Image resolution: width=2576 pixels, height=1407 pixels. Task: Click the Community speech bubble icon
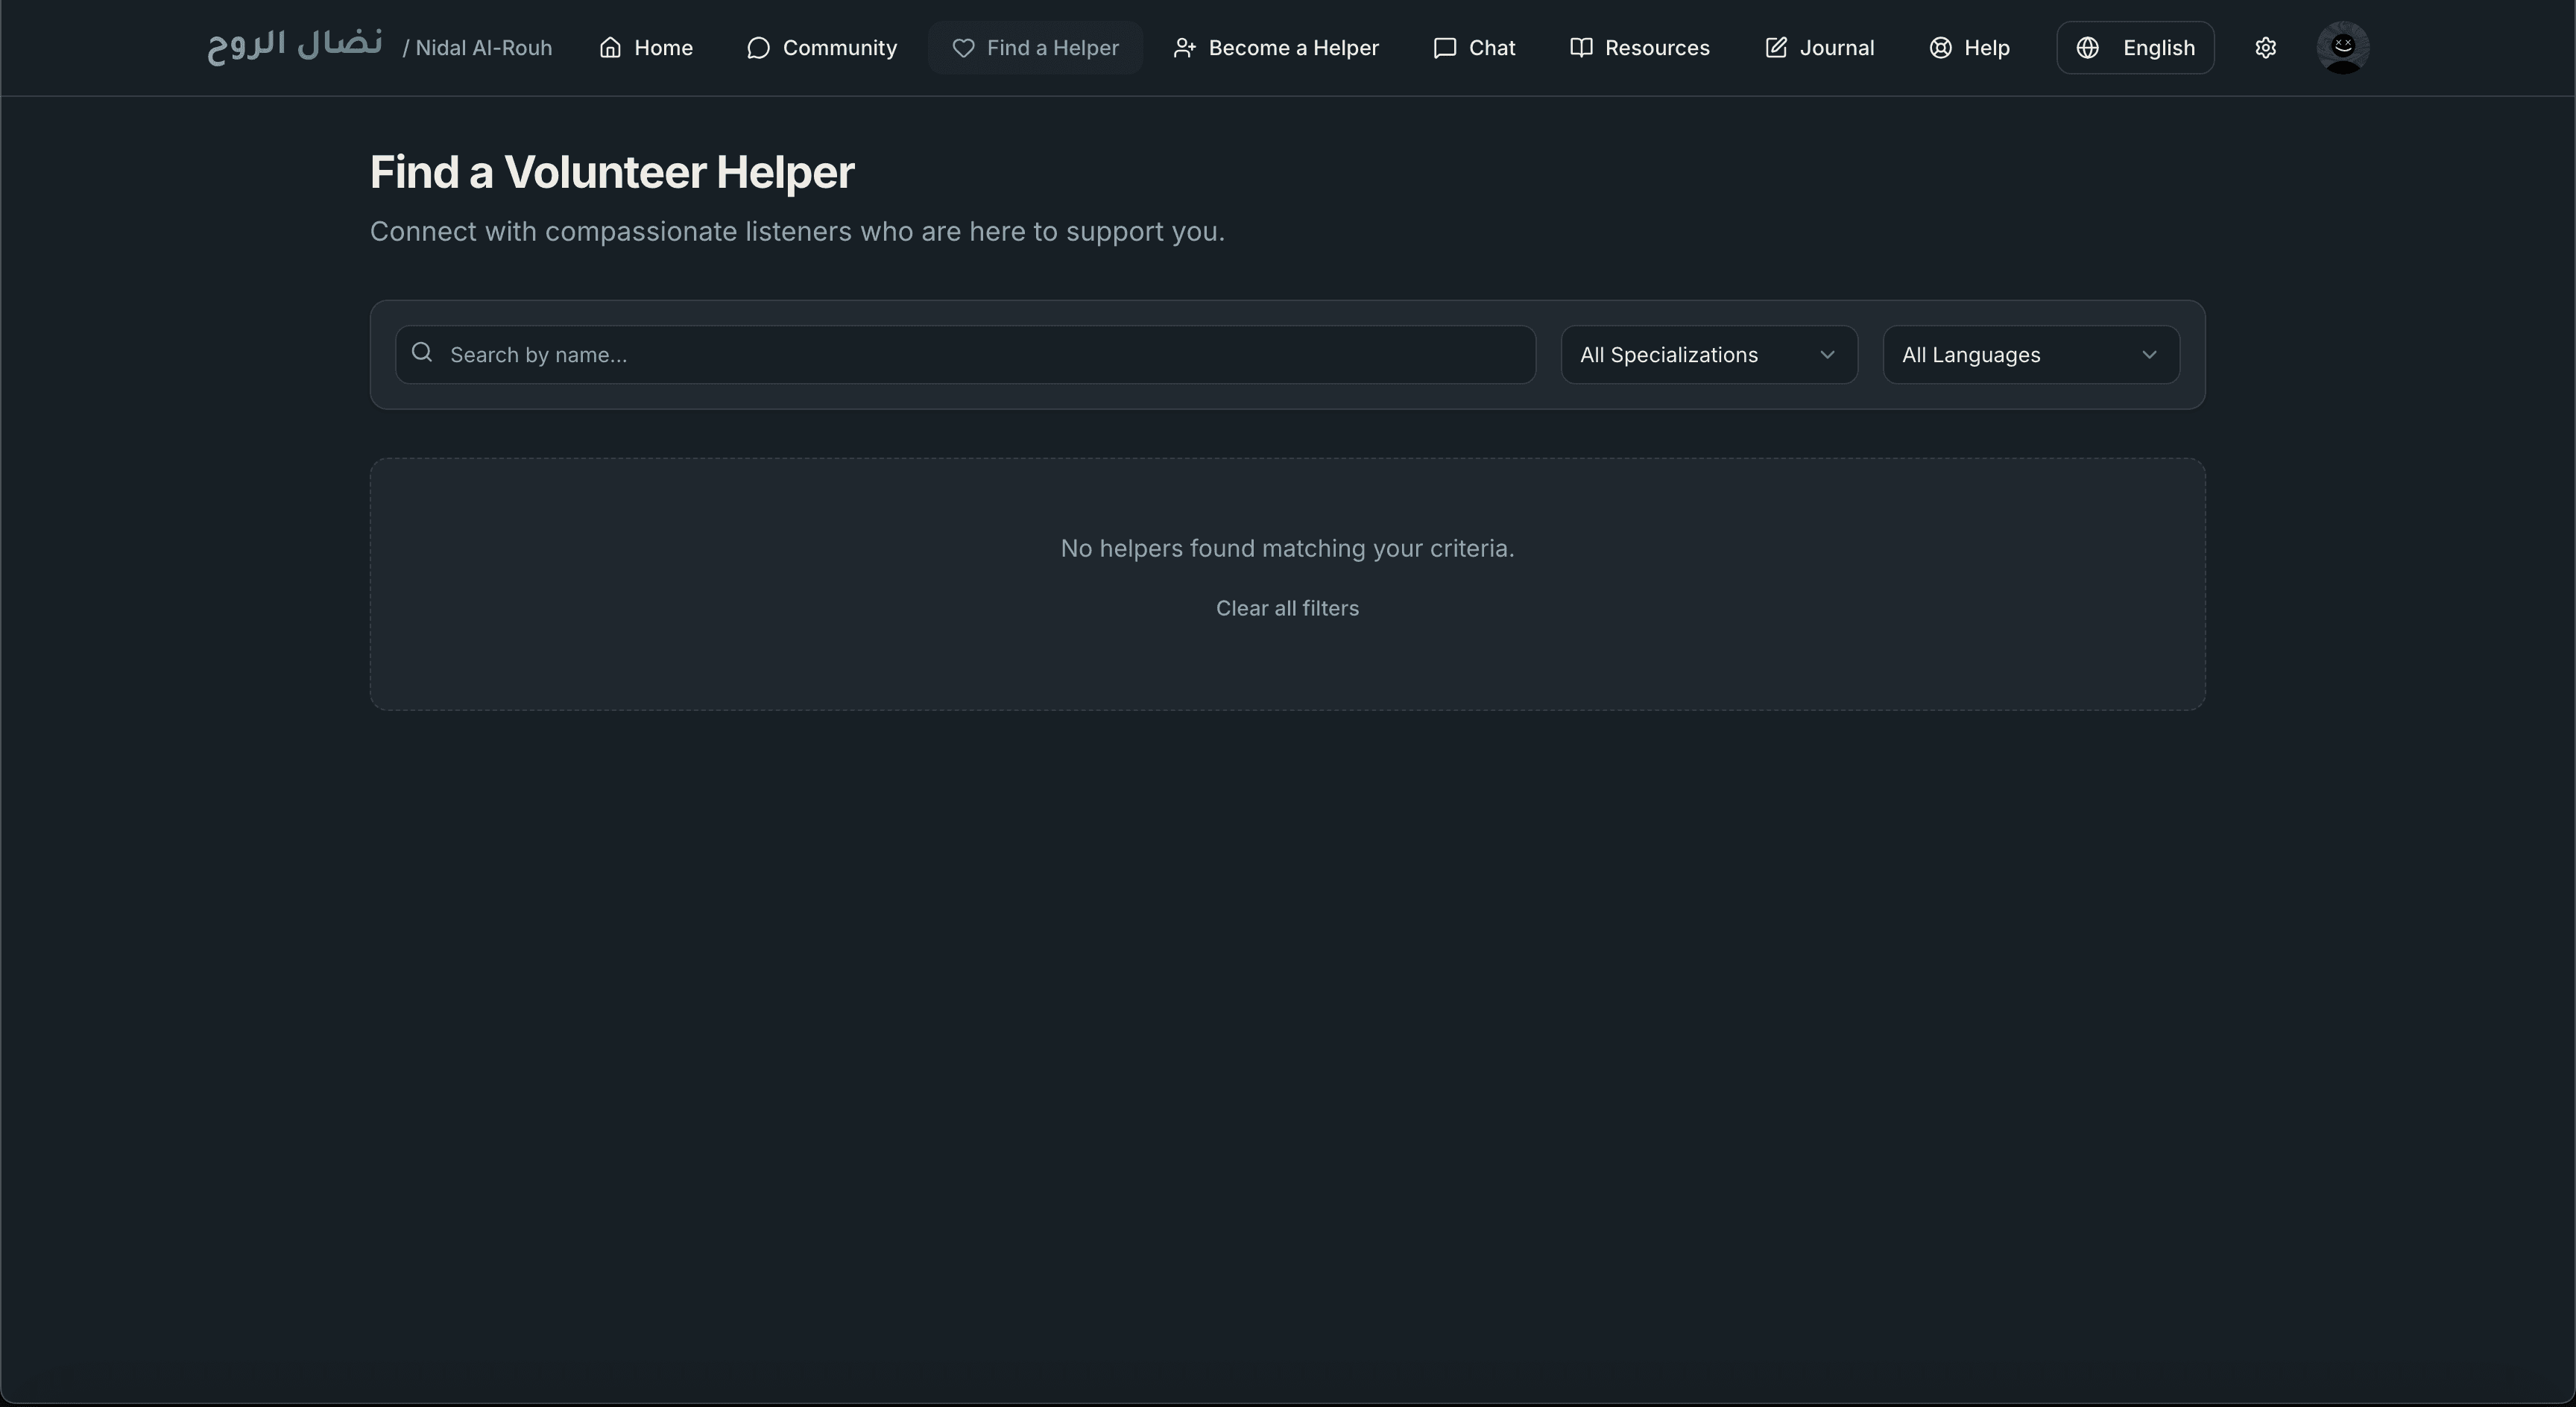(x=758, y=48)
